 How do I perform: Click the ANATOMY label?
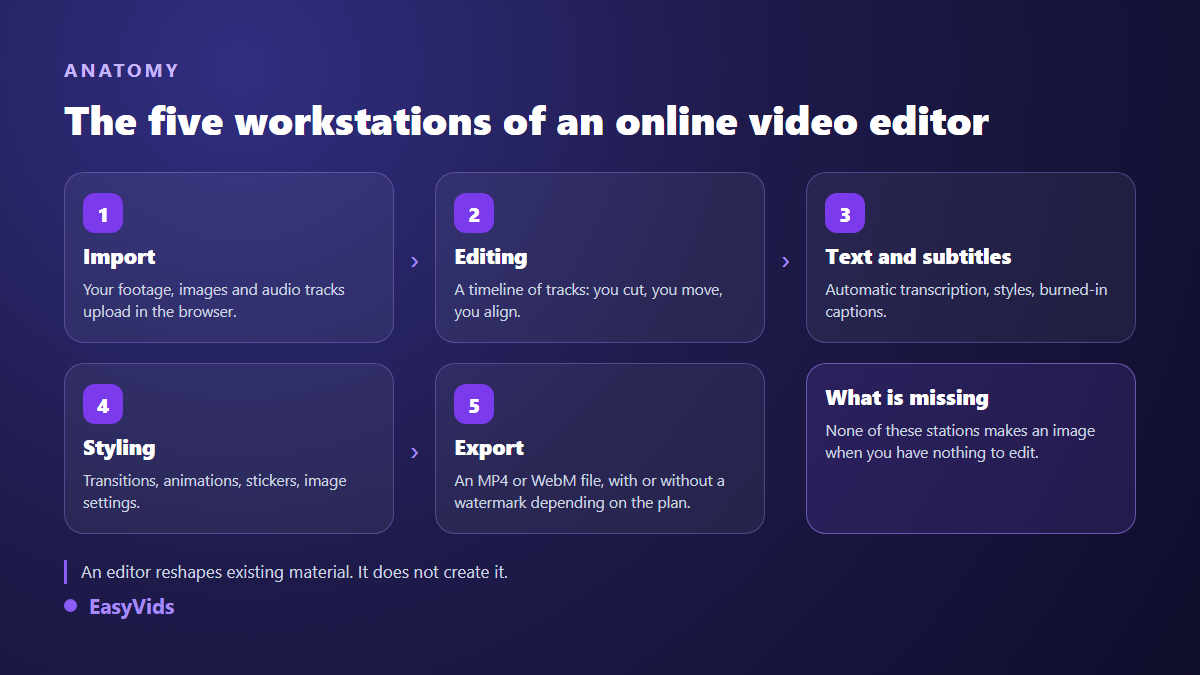point(122,71)
